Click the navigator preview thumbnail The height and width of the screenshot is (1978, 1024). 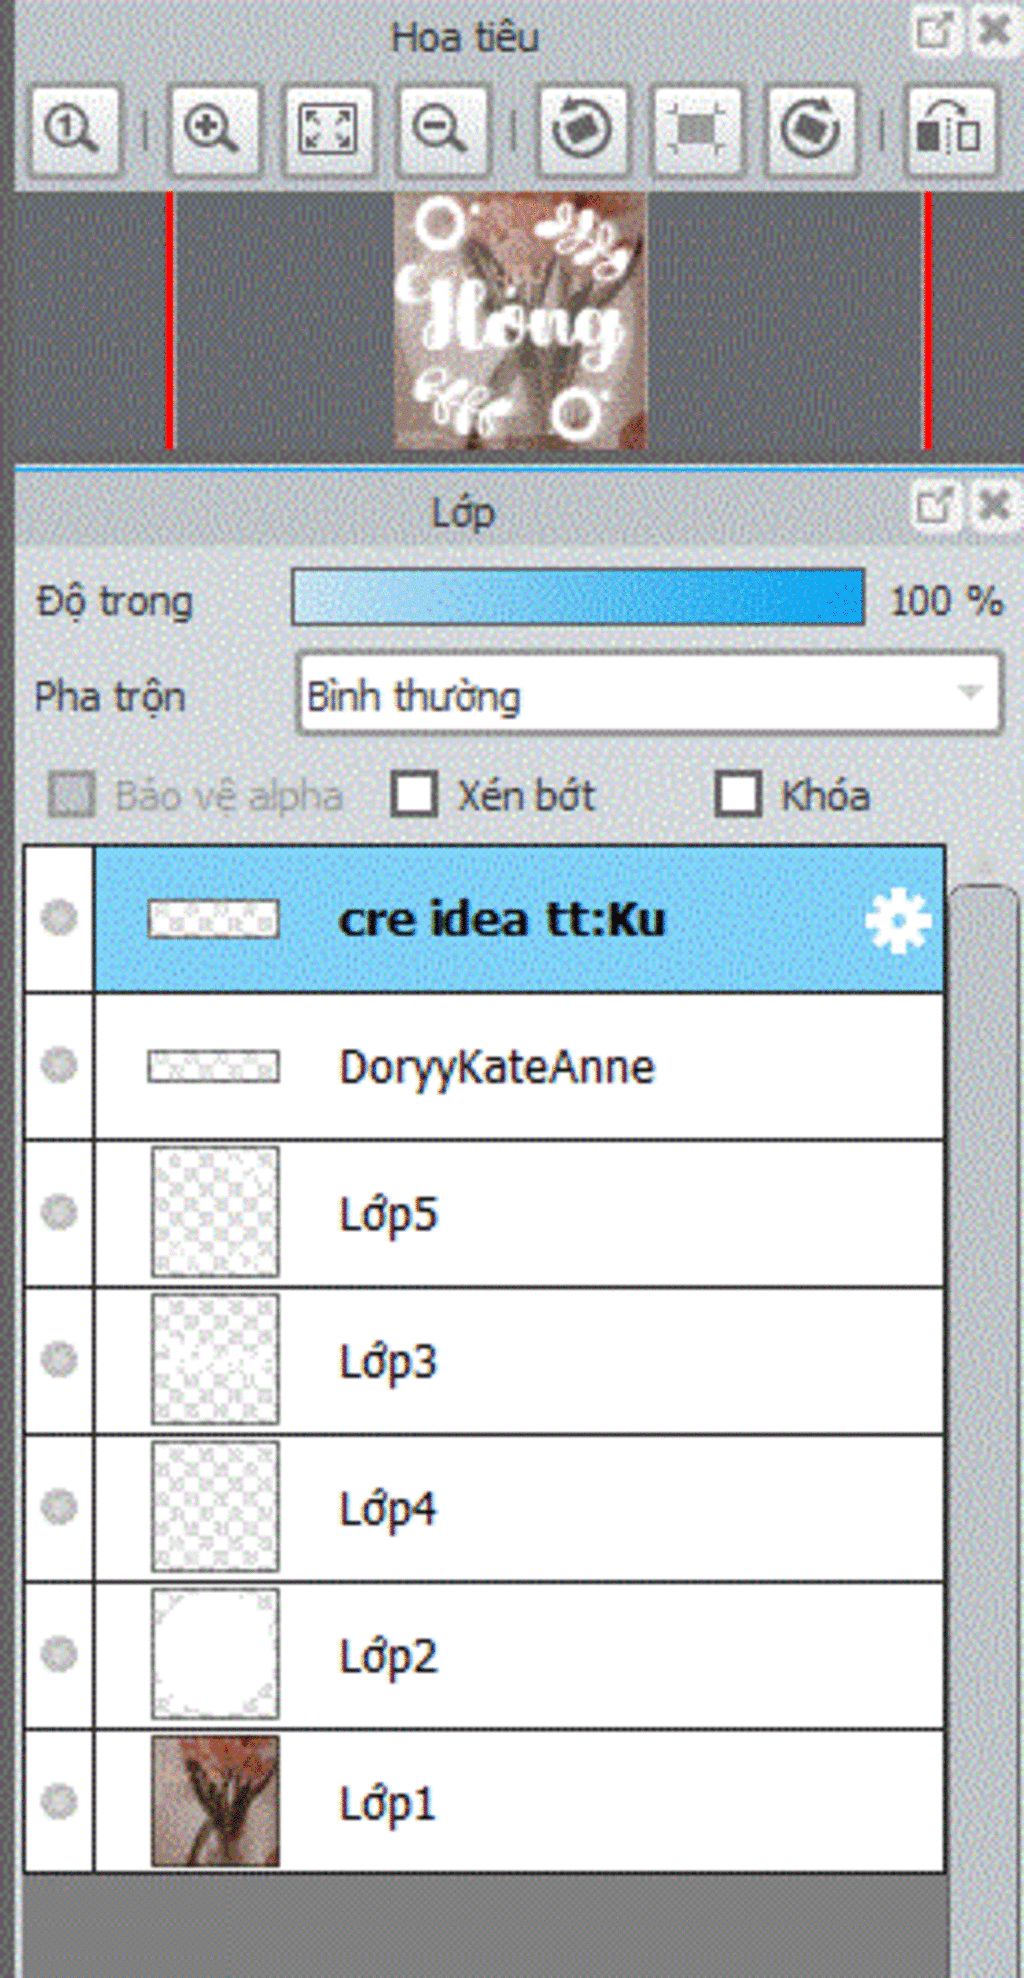(520, 320)
